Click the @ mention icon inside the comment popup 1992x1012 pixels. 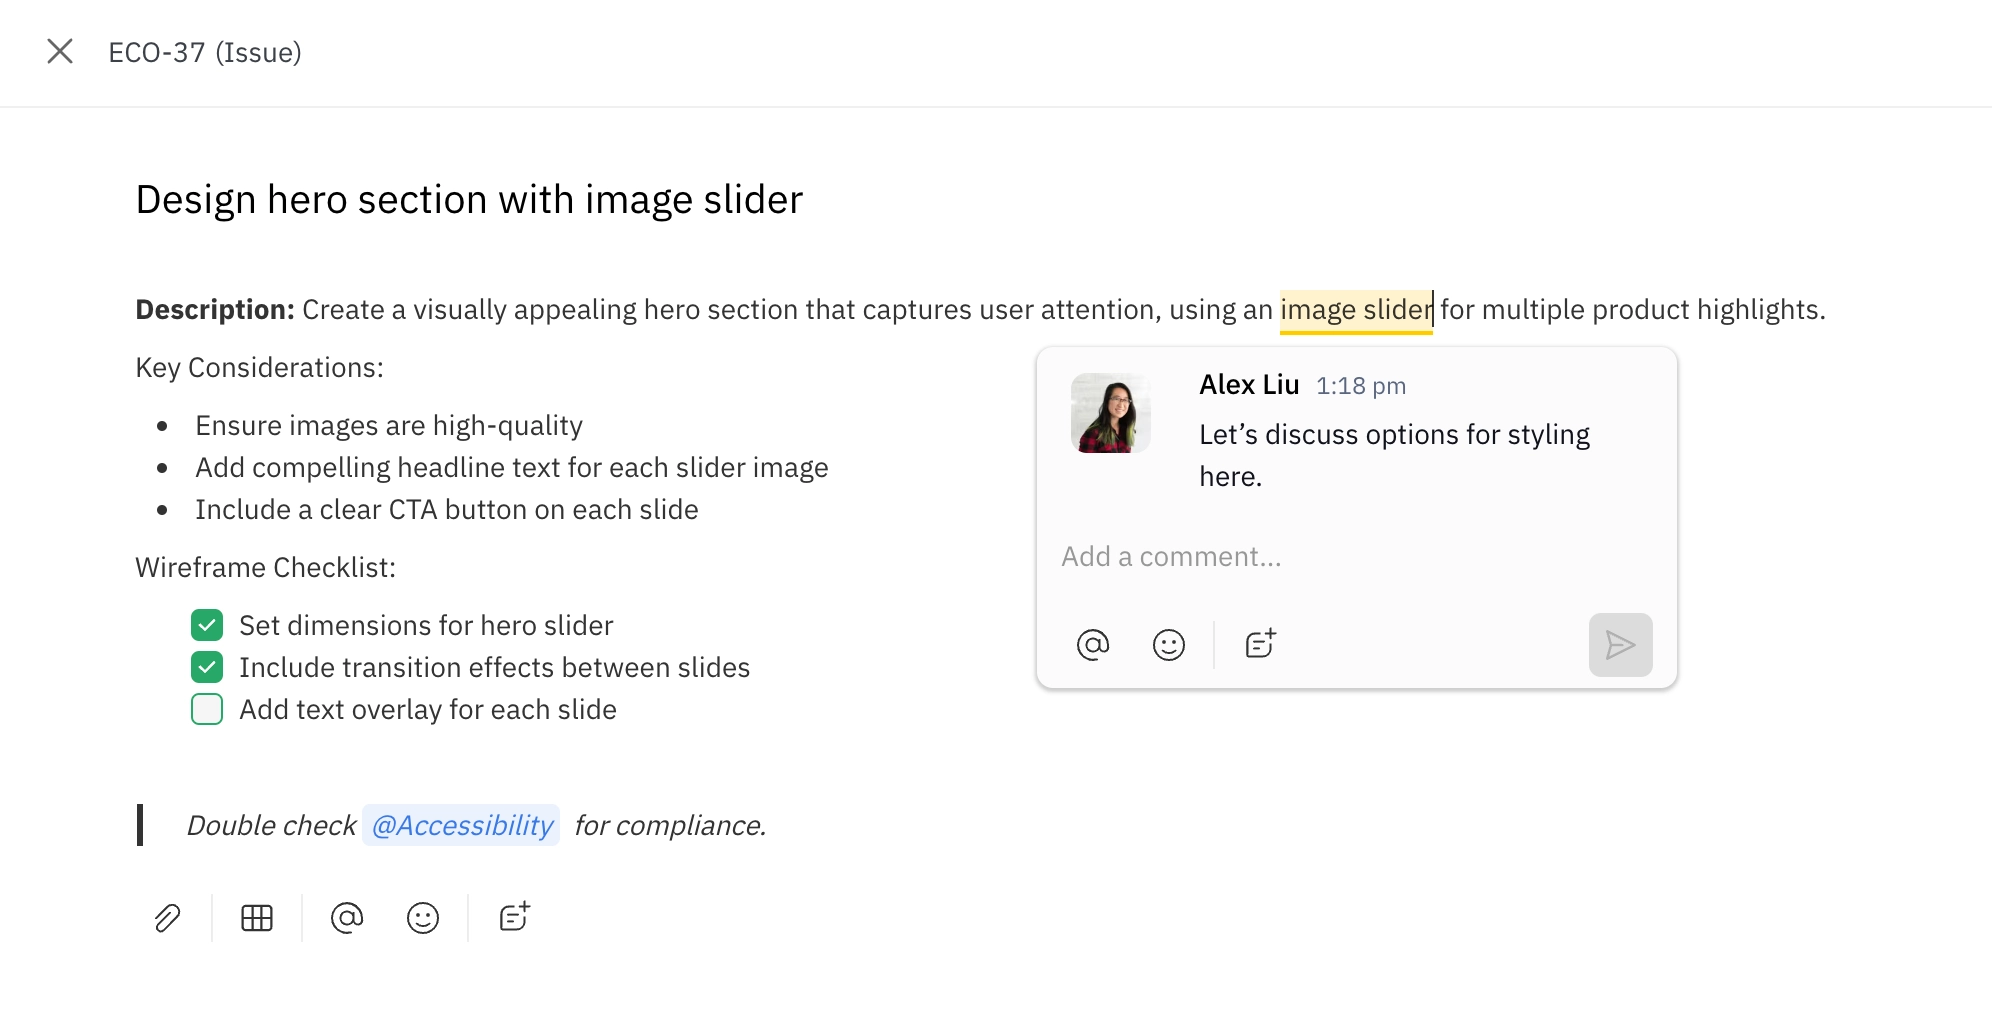1093,645
